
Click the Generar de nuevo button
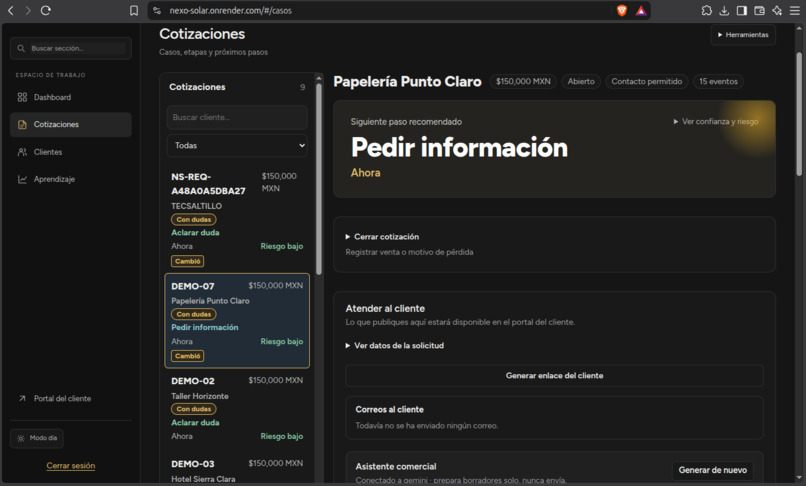[x=712, y=470]
